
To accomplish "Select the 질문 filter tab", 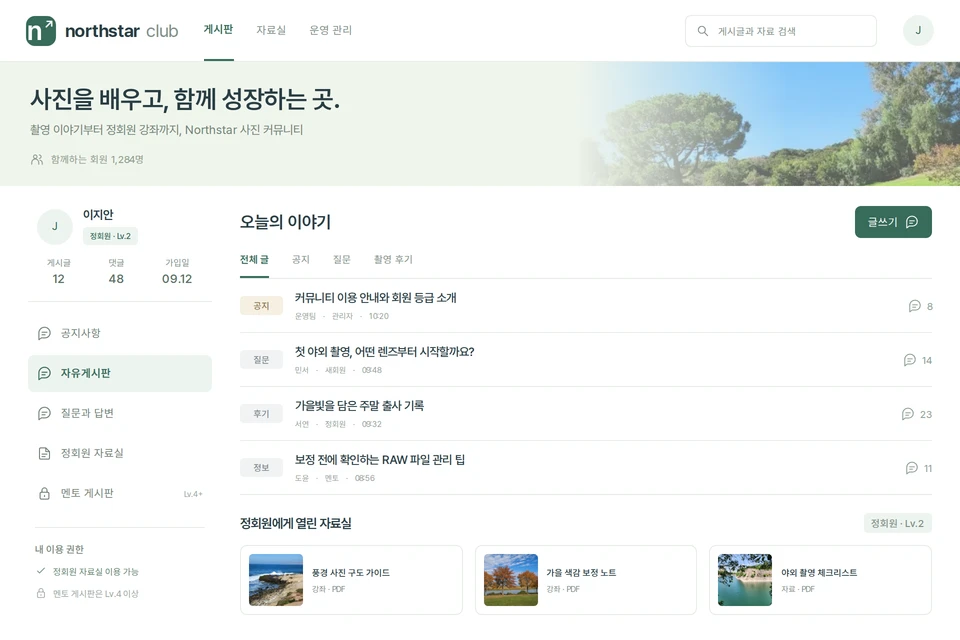I will 342,260.
